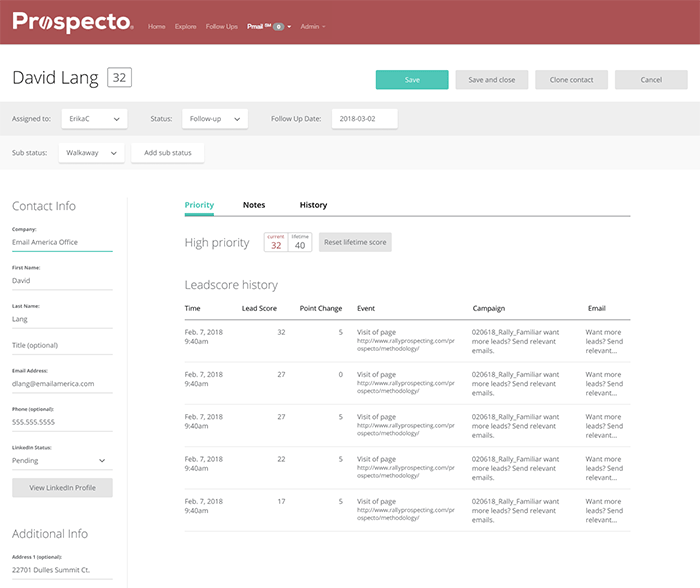Open the Pmail menu
700x588 pixels.
[x=269, y=27]
